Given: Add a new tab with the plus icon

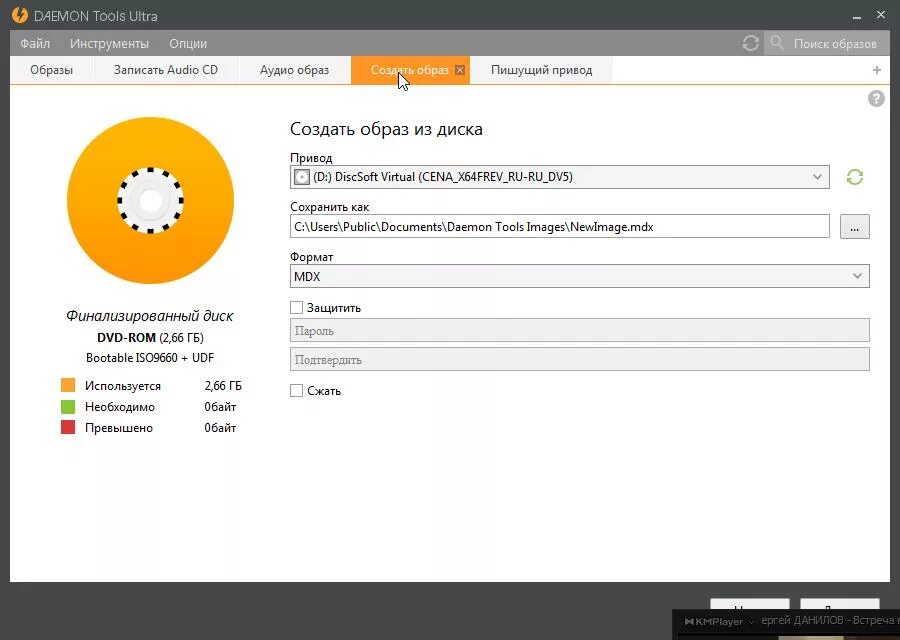Looking at the screenshot, I should coord(876,70).
